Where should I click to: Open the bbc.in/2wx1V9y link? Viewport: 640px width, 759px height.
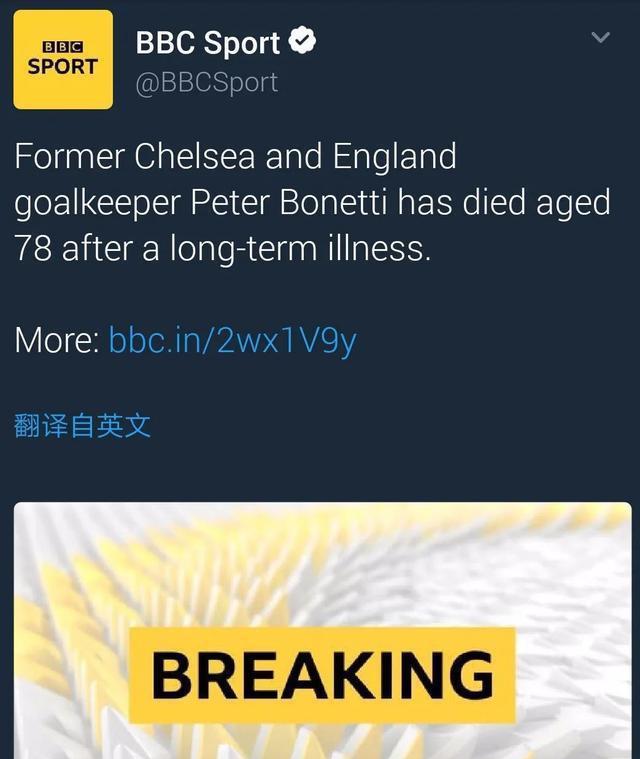(x=233, y=341)
